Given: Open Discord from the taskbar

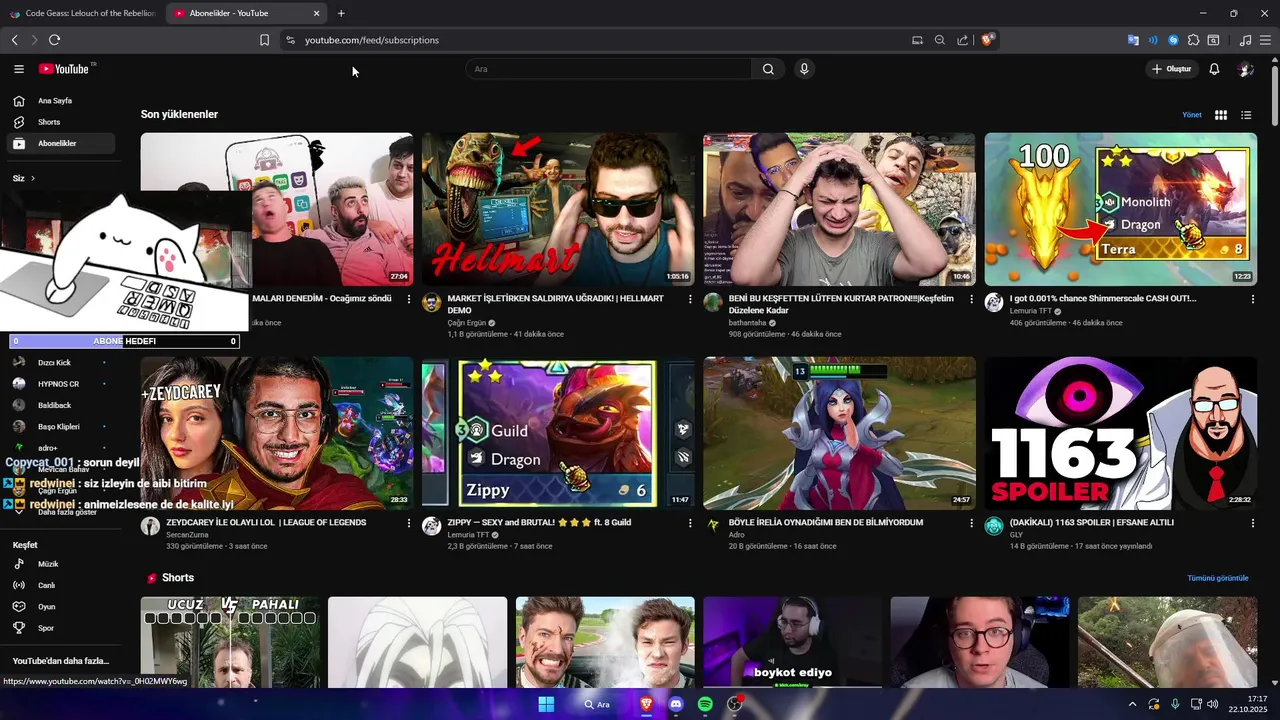Looking at the screenshot, I should [676, 704].
